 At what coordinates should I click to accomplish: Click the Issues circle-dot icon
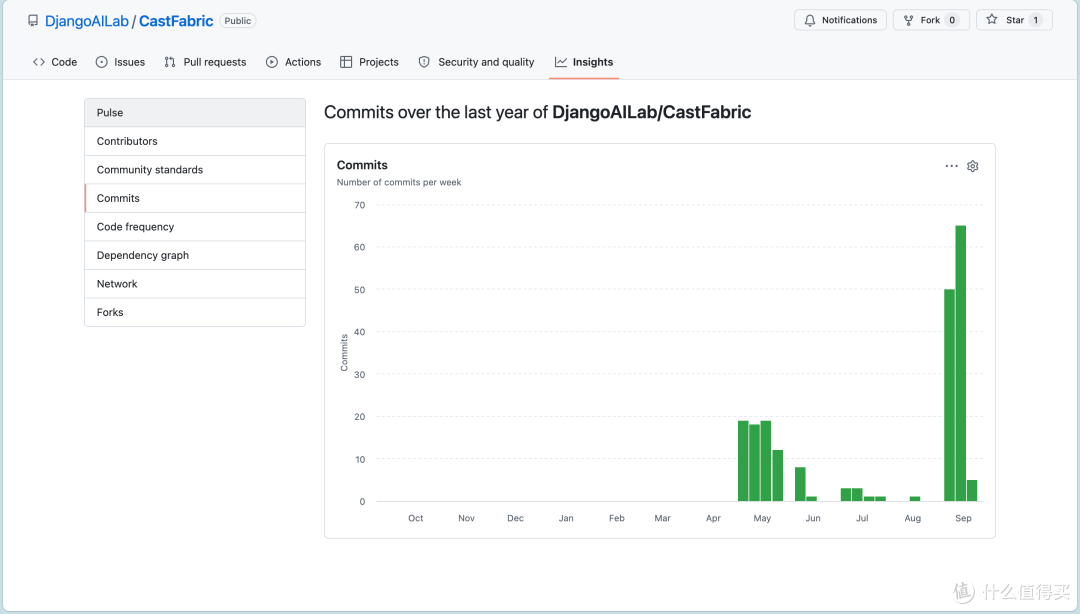[101, 62]
